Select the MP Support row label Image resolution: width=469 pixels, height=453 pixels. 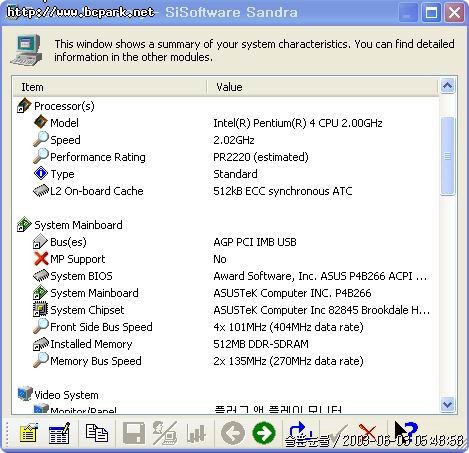[78, 259]
